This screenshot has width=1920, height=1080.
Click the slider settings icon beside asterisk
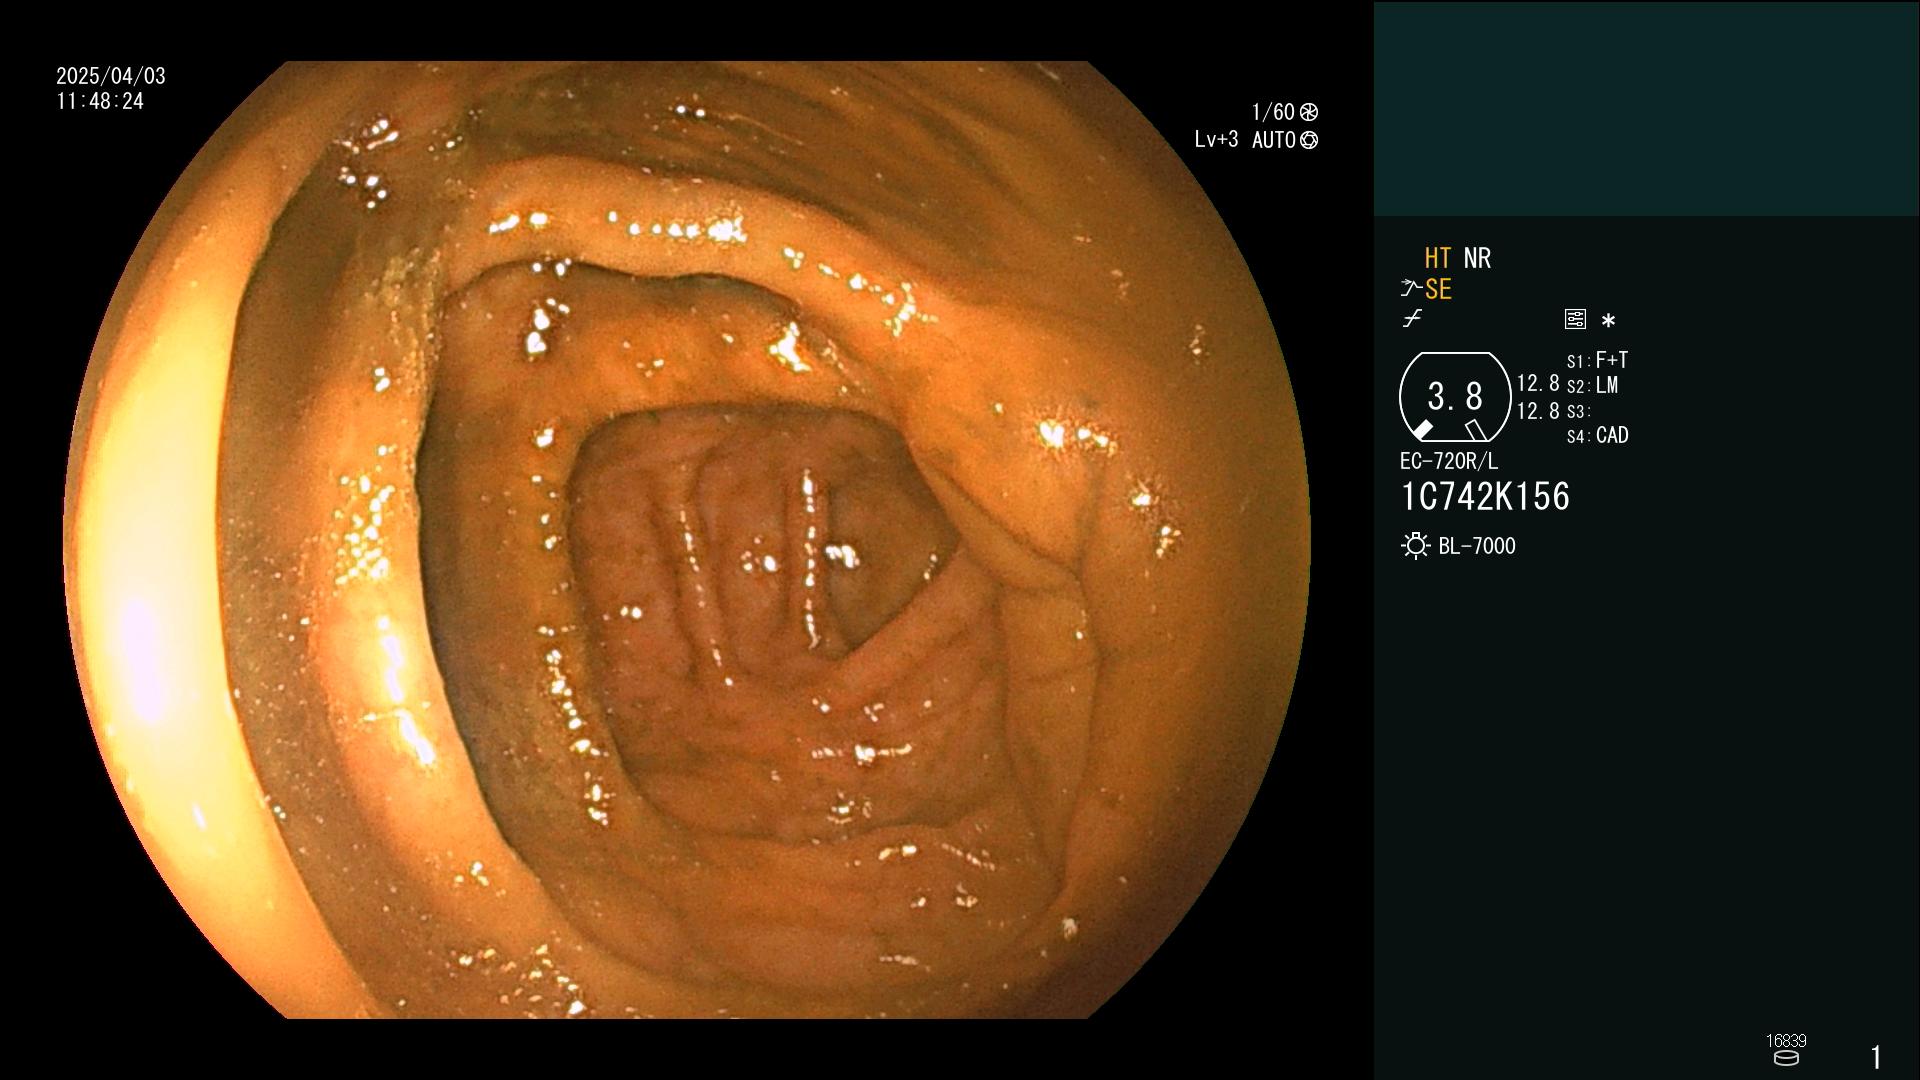tap(1575, 319)
